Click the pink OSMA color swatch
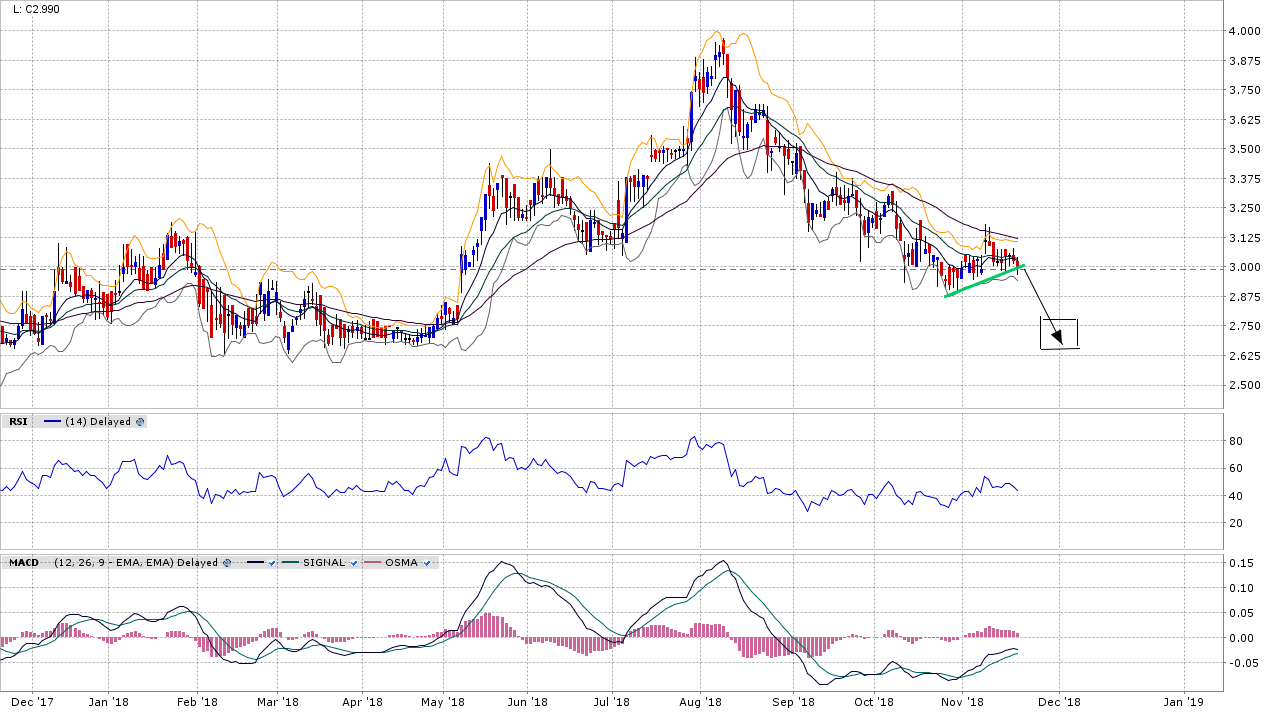The width and height of the screenshot is (1269, 716). (374, 563)
